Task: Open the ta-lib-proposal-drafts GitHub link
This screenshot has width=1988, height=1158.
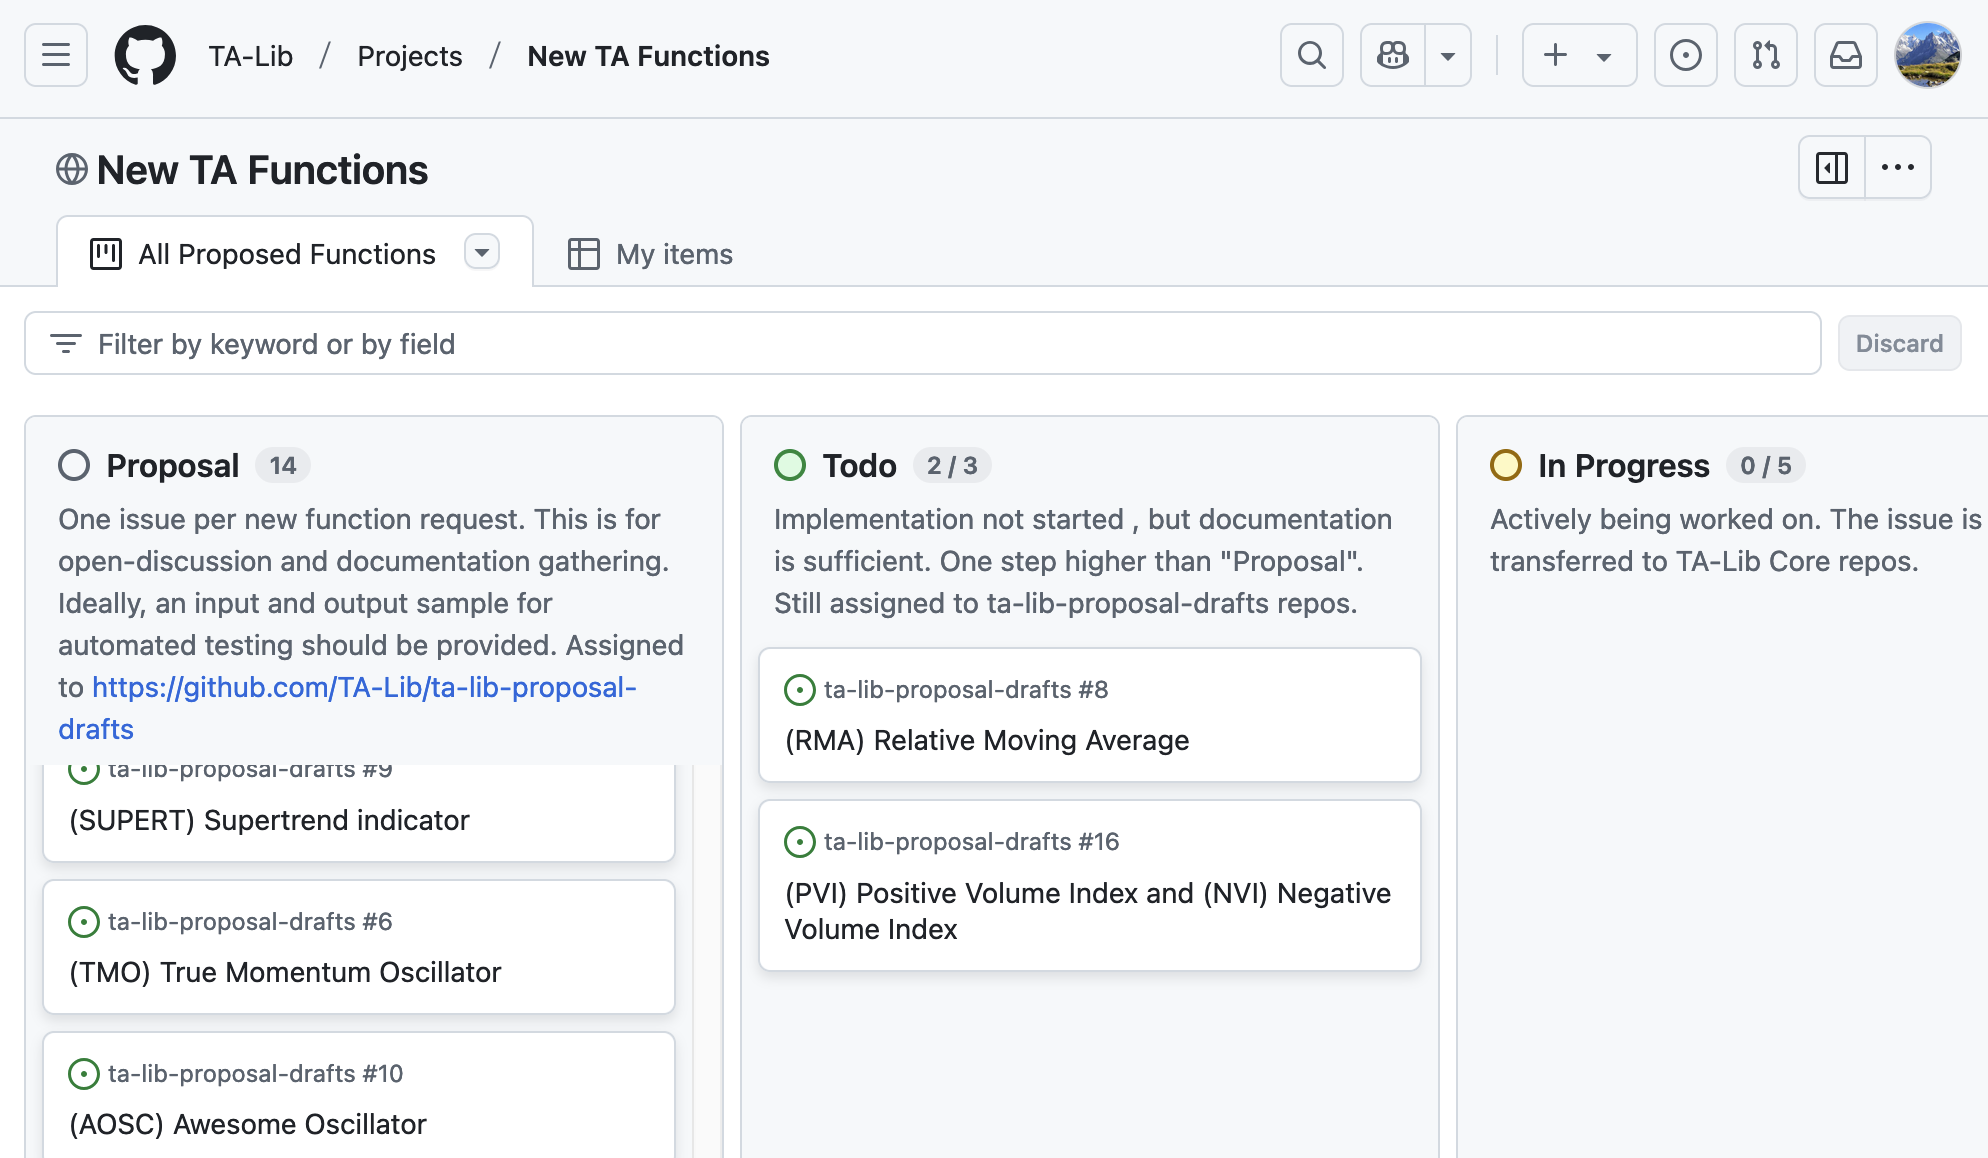Action: point(364,688)
